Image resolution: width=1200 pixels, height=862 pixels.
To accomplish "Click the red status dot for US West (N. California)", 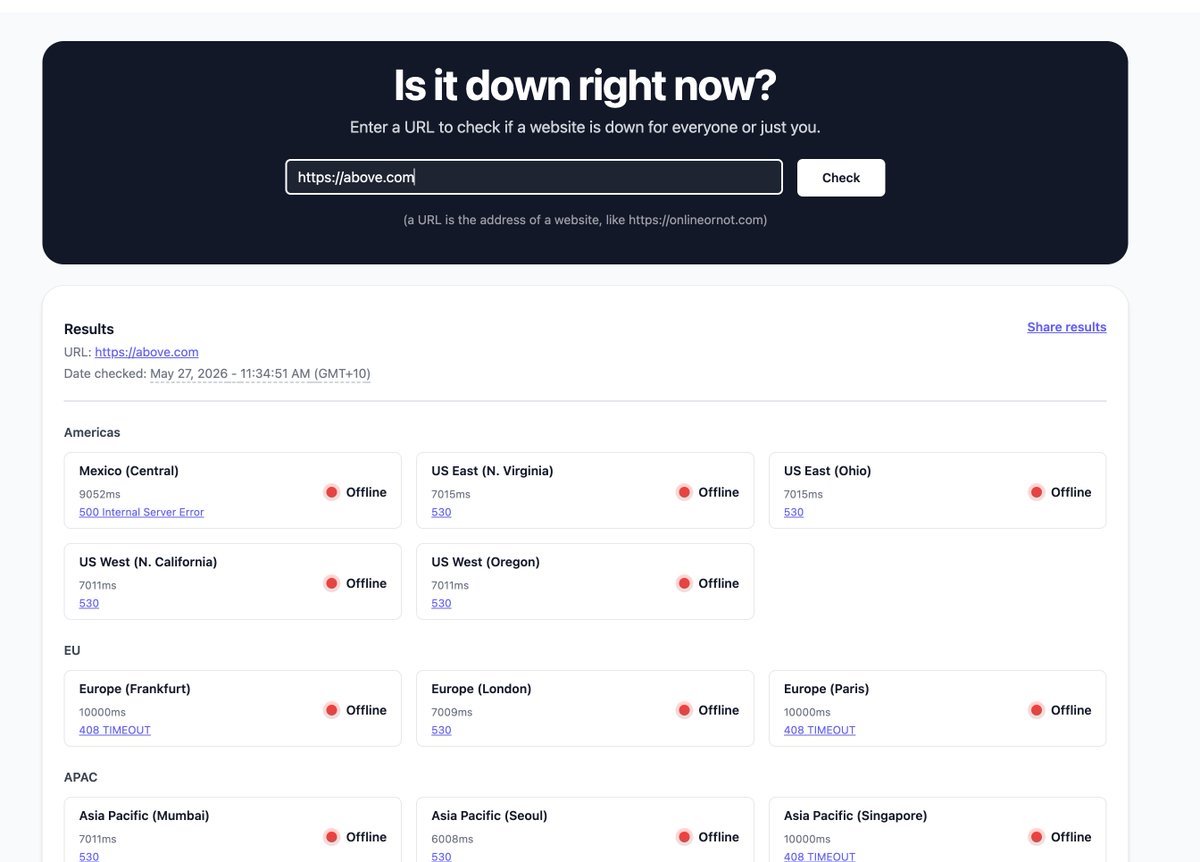I will [x=332, y=583].
